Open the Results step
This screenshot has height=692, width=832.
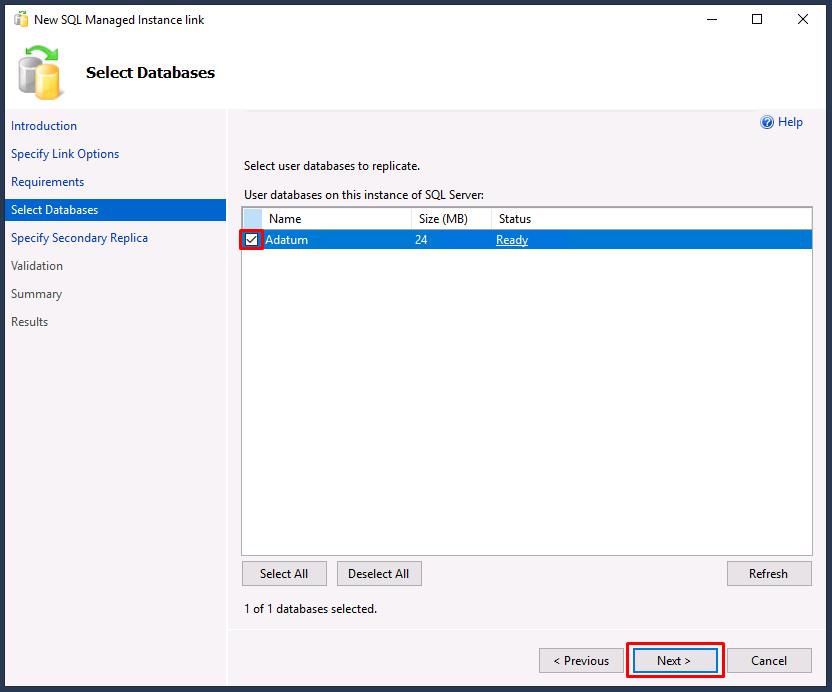[x=30, y=322]
